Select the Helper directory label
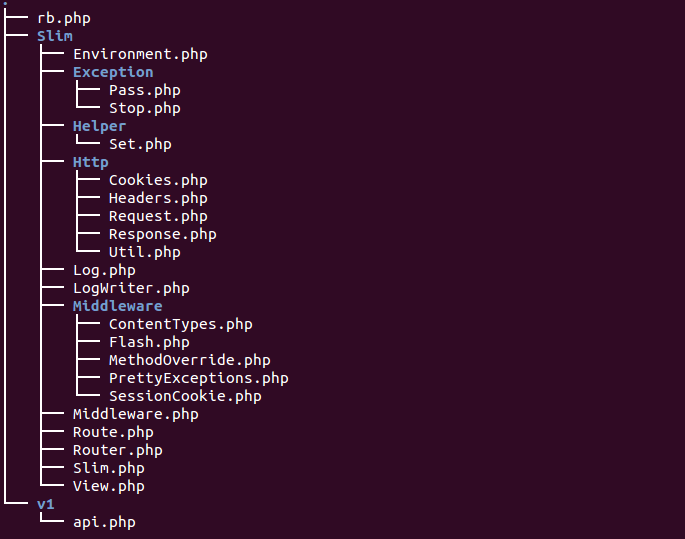This screenshot has height=539, width=685. (x=99, y=126)
